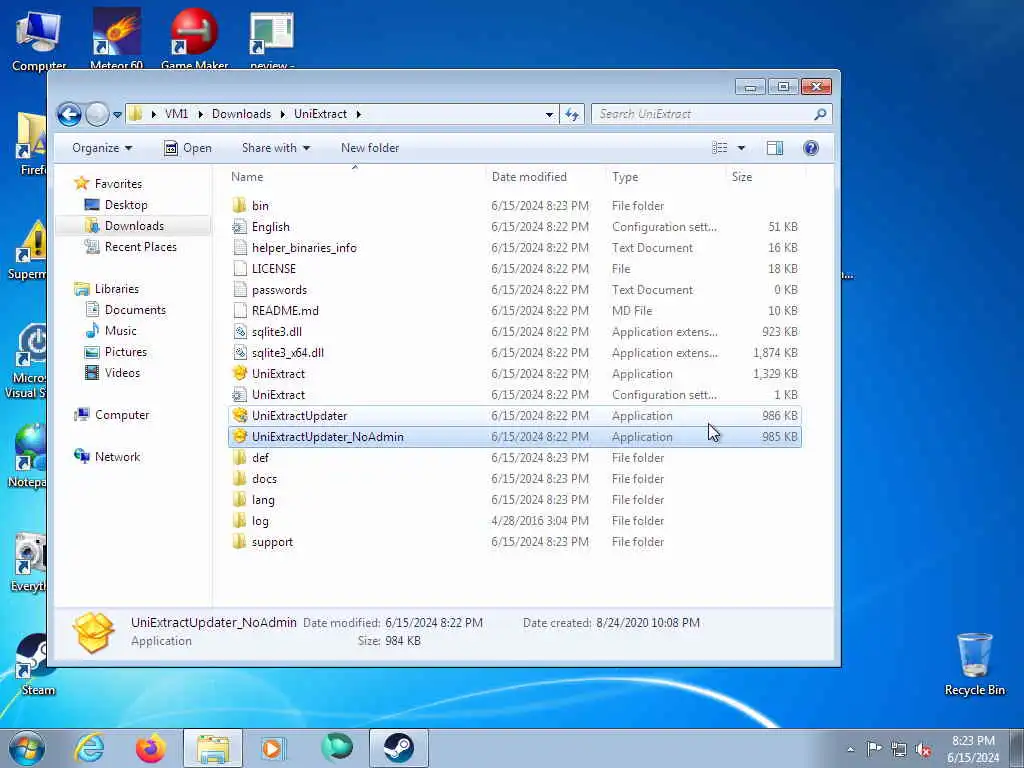Screen dimensions: 1024x768
Task: Select the UniExtract application icon
Action: click(x=240, y=374)
